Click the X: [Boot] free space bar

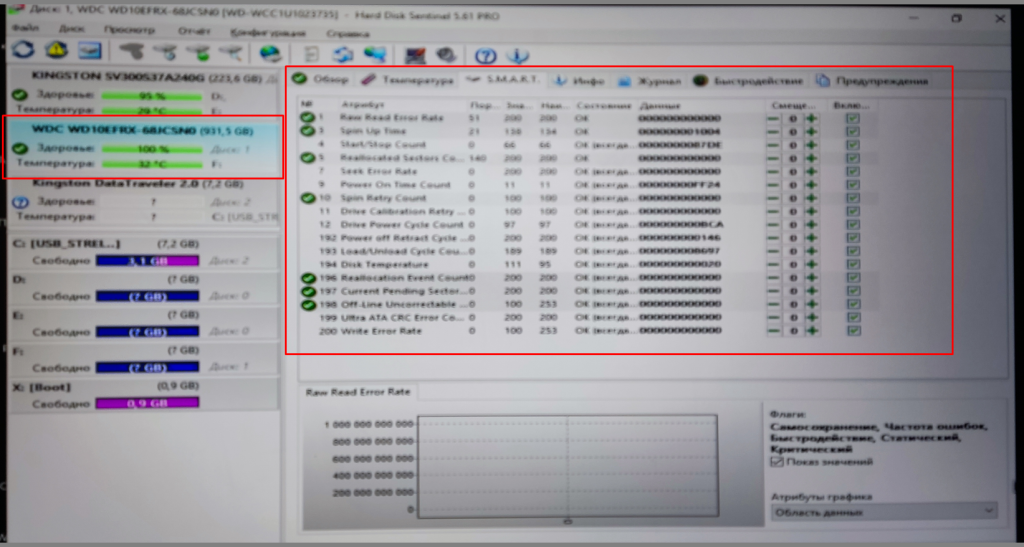tap(147, 403)
